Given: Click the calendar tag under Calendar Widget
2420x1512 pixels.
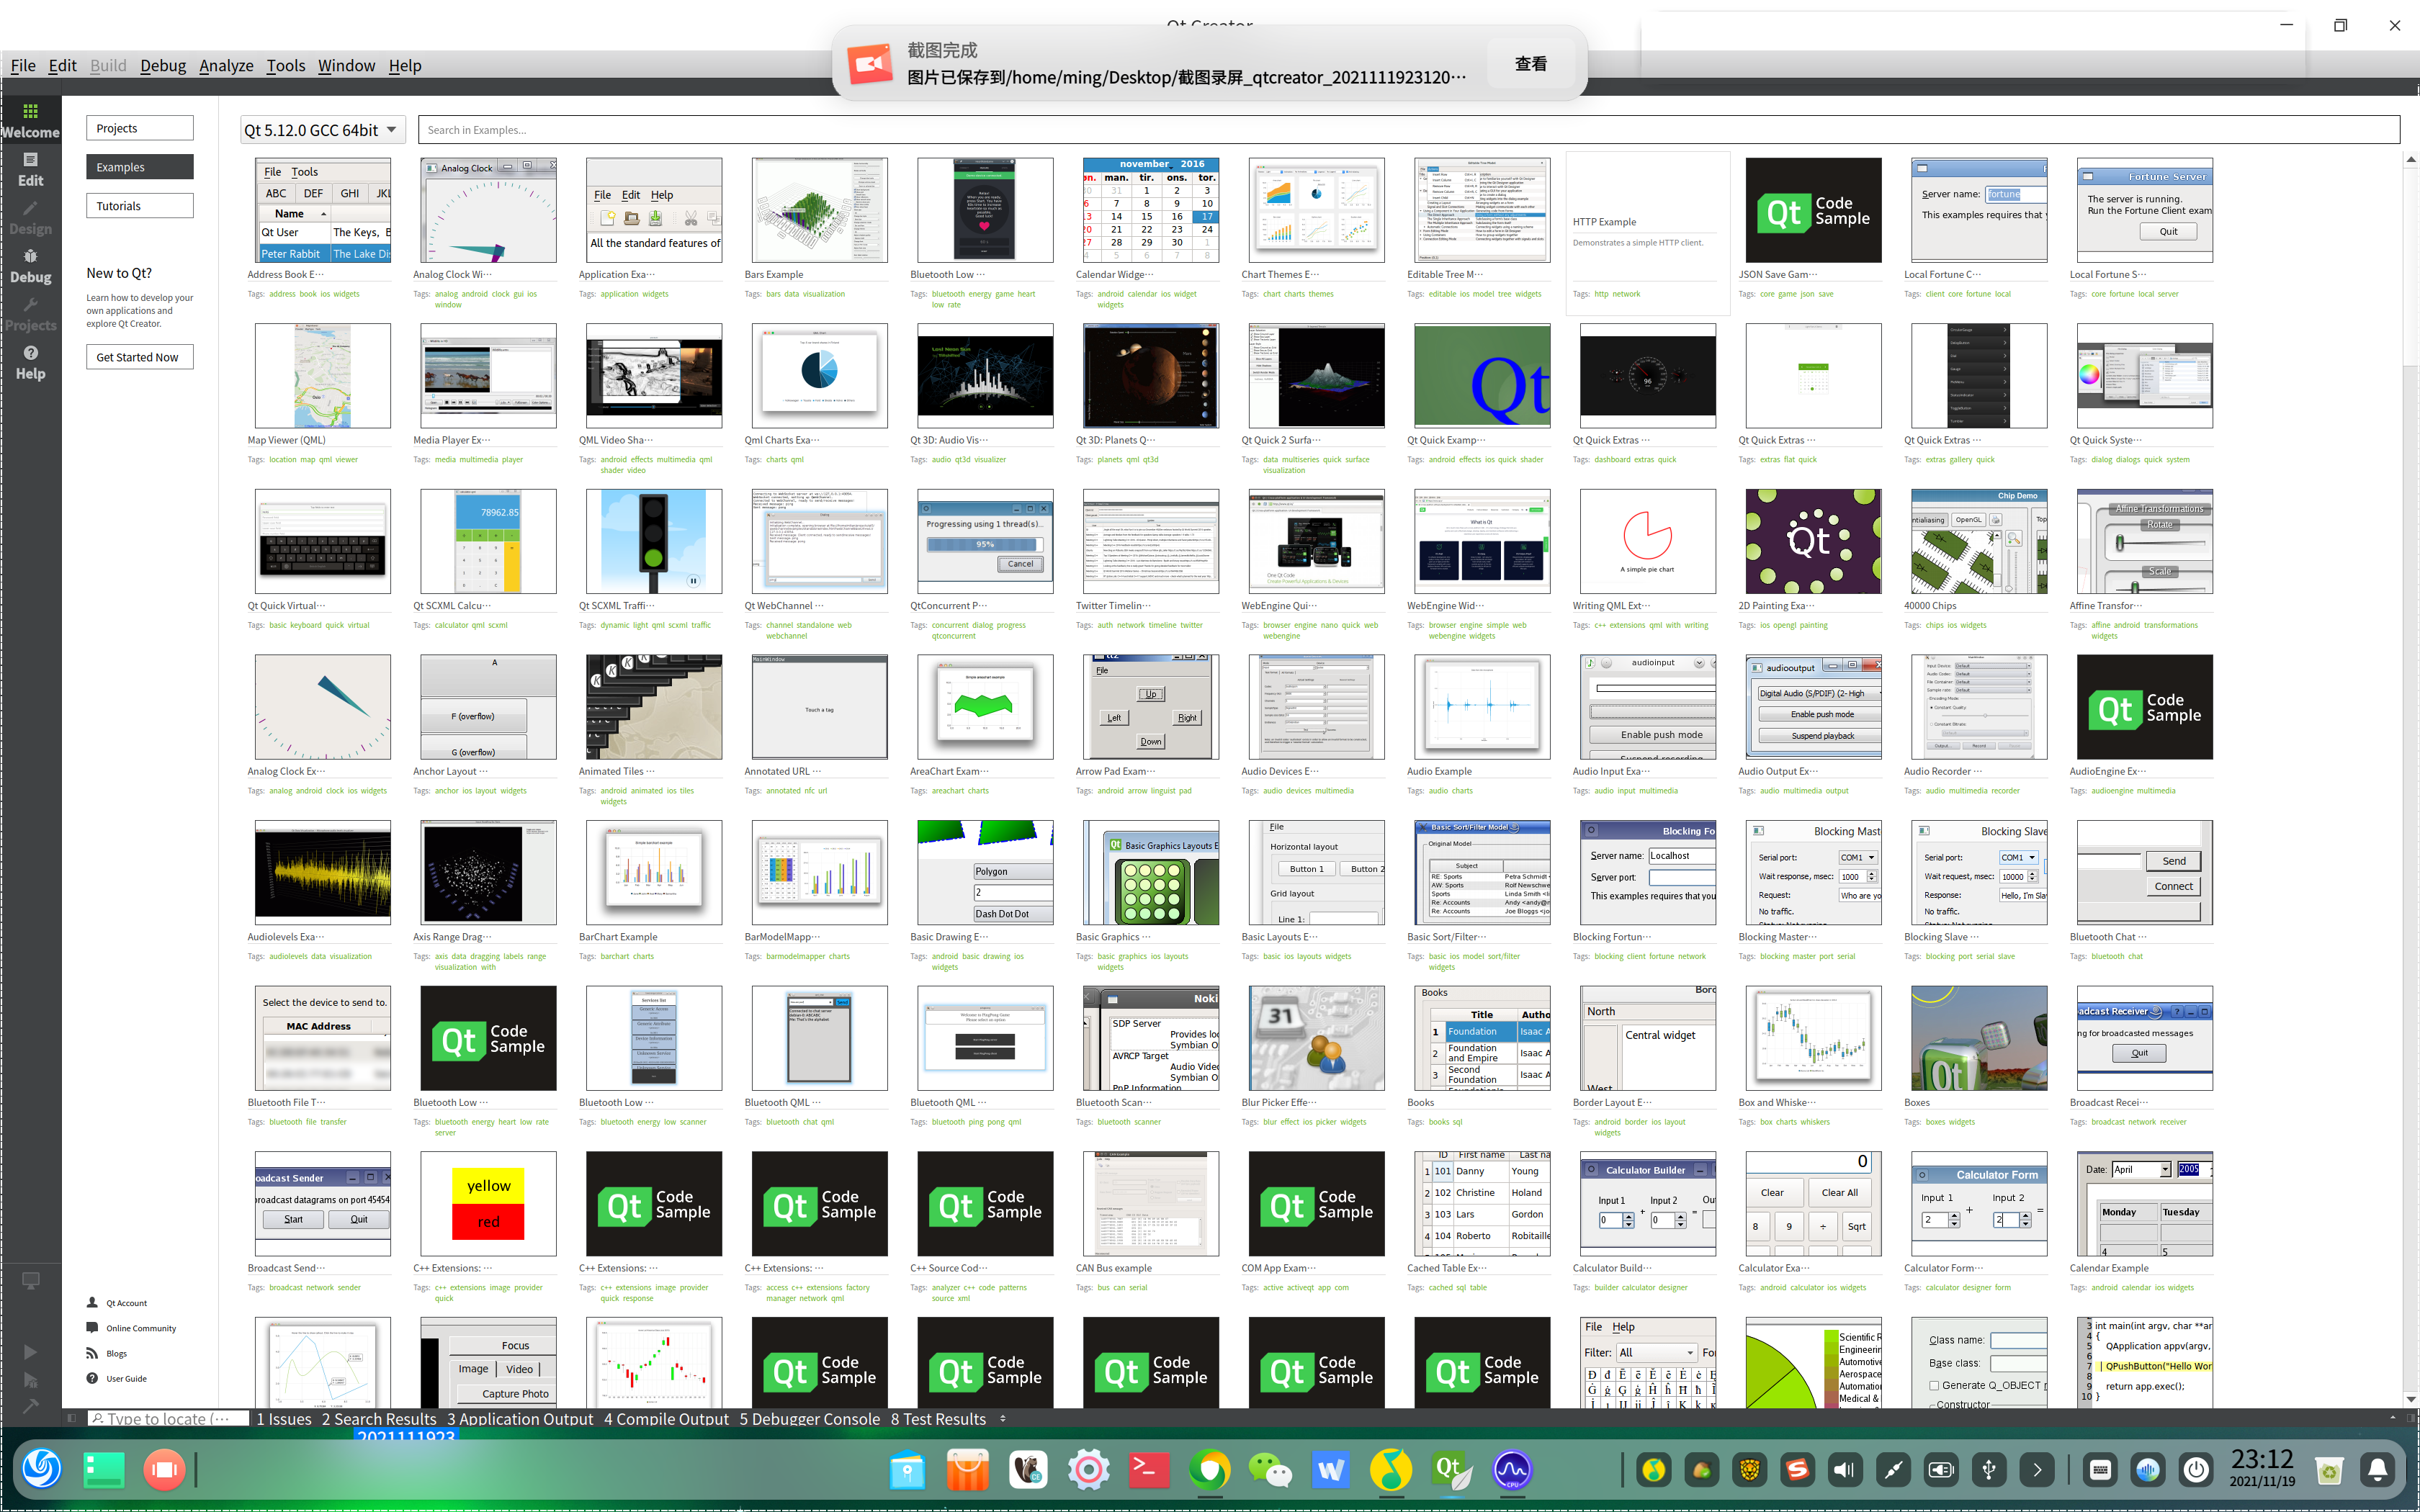Looking at the screenshot, I should tap(1142, 294).
